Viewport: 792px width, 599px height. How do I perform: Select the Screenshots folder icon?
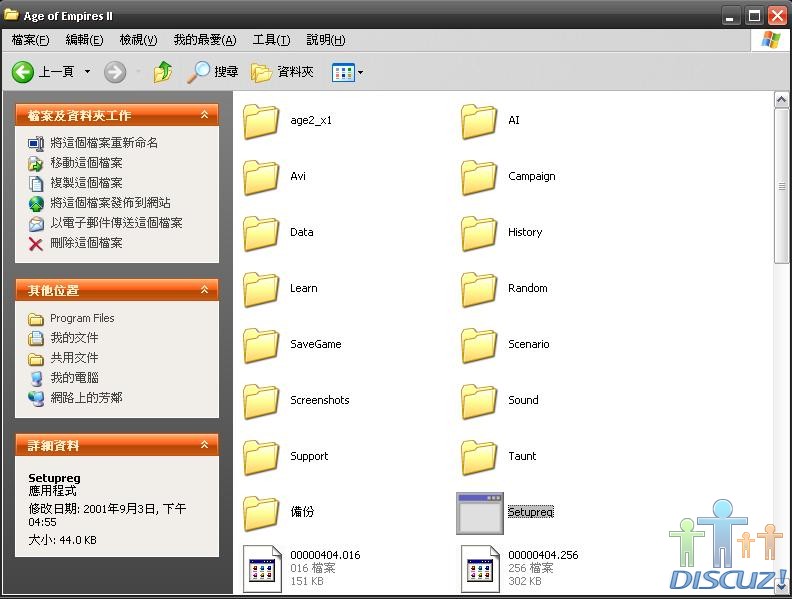(261, 402)
